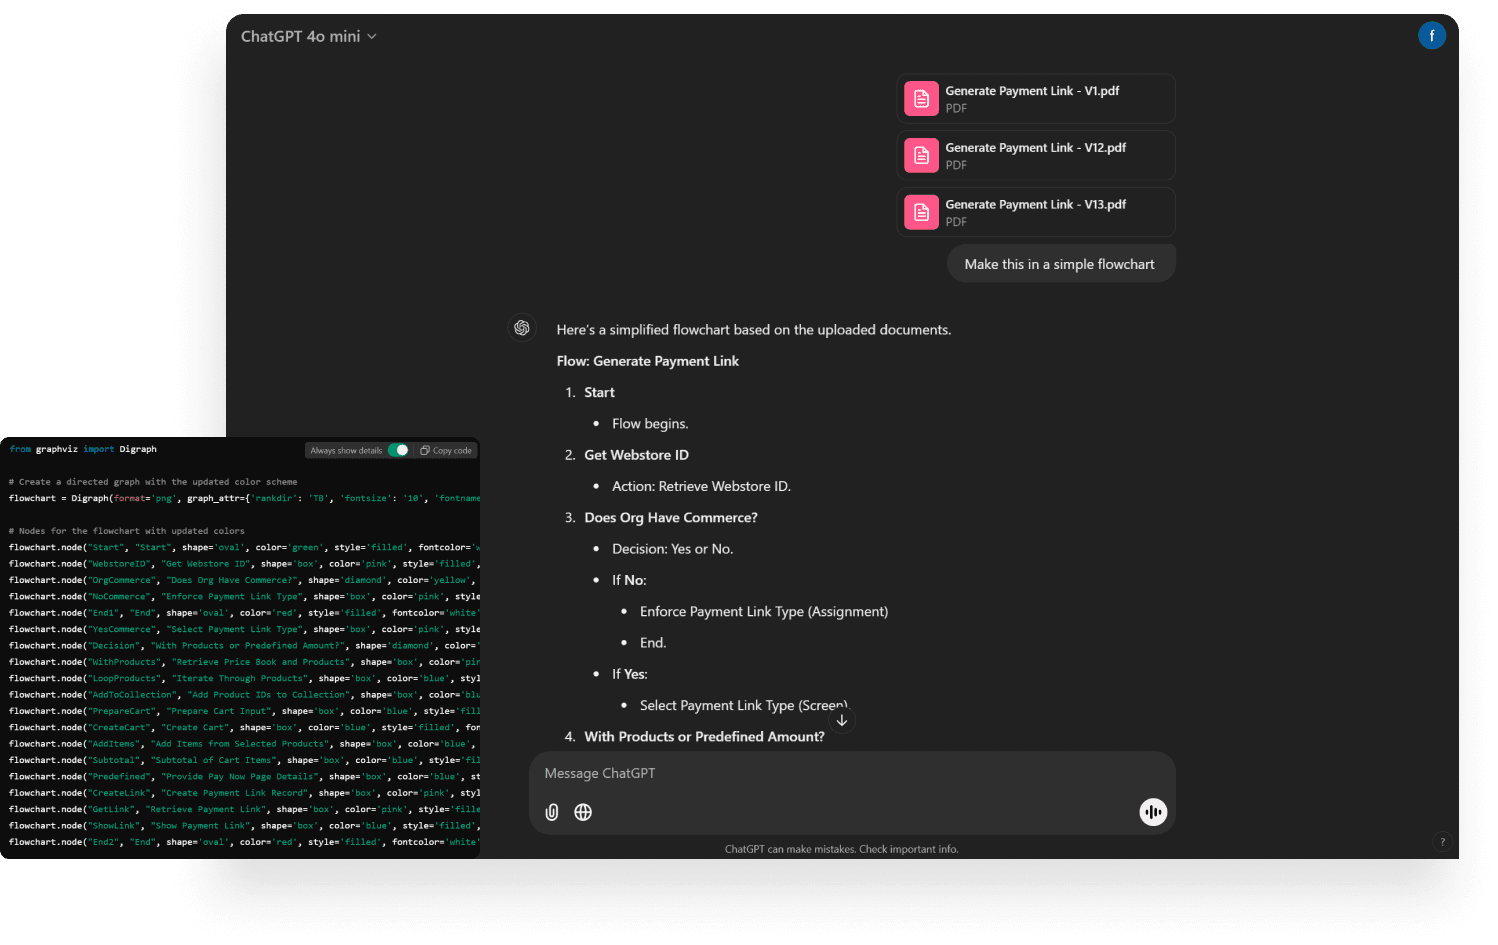
Task: Click the ChatGPT logo beside the response
Action: pyautogui.click(x=522, y=328)
